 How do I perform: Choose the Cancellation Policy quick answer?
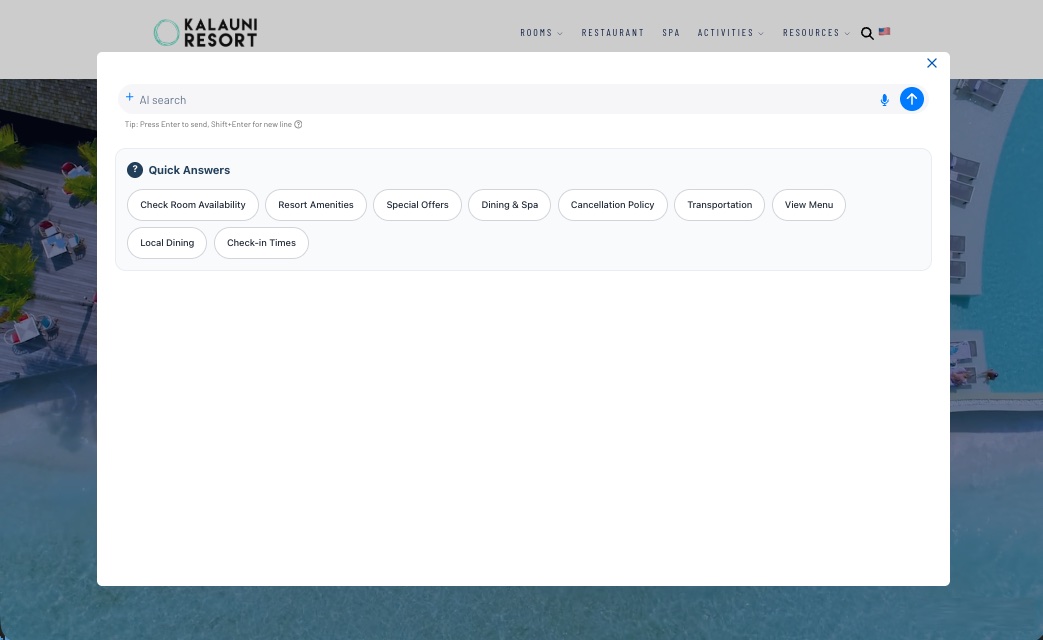612,205
